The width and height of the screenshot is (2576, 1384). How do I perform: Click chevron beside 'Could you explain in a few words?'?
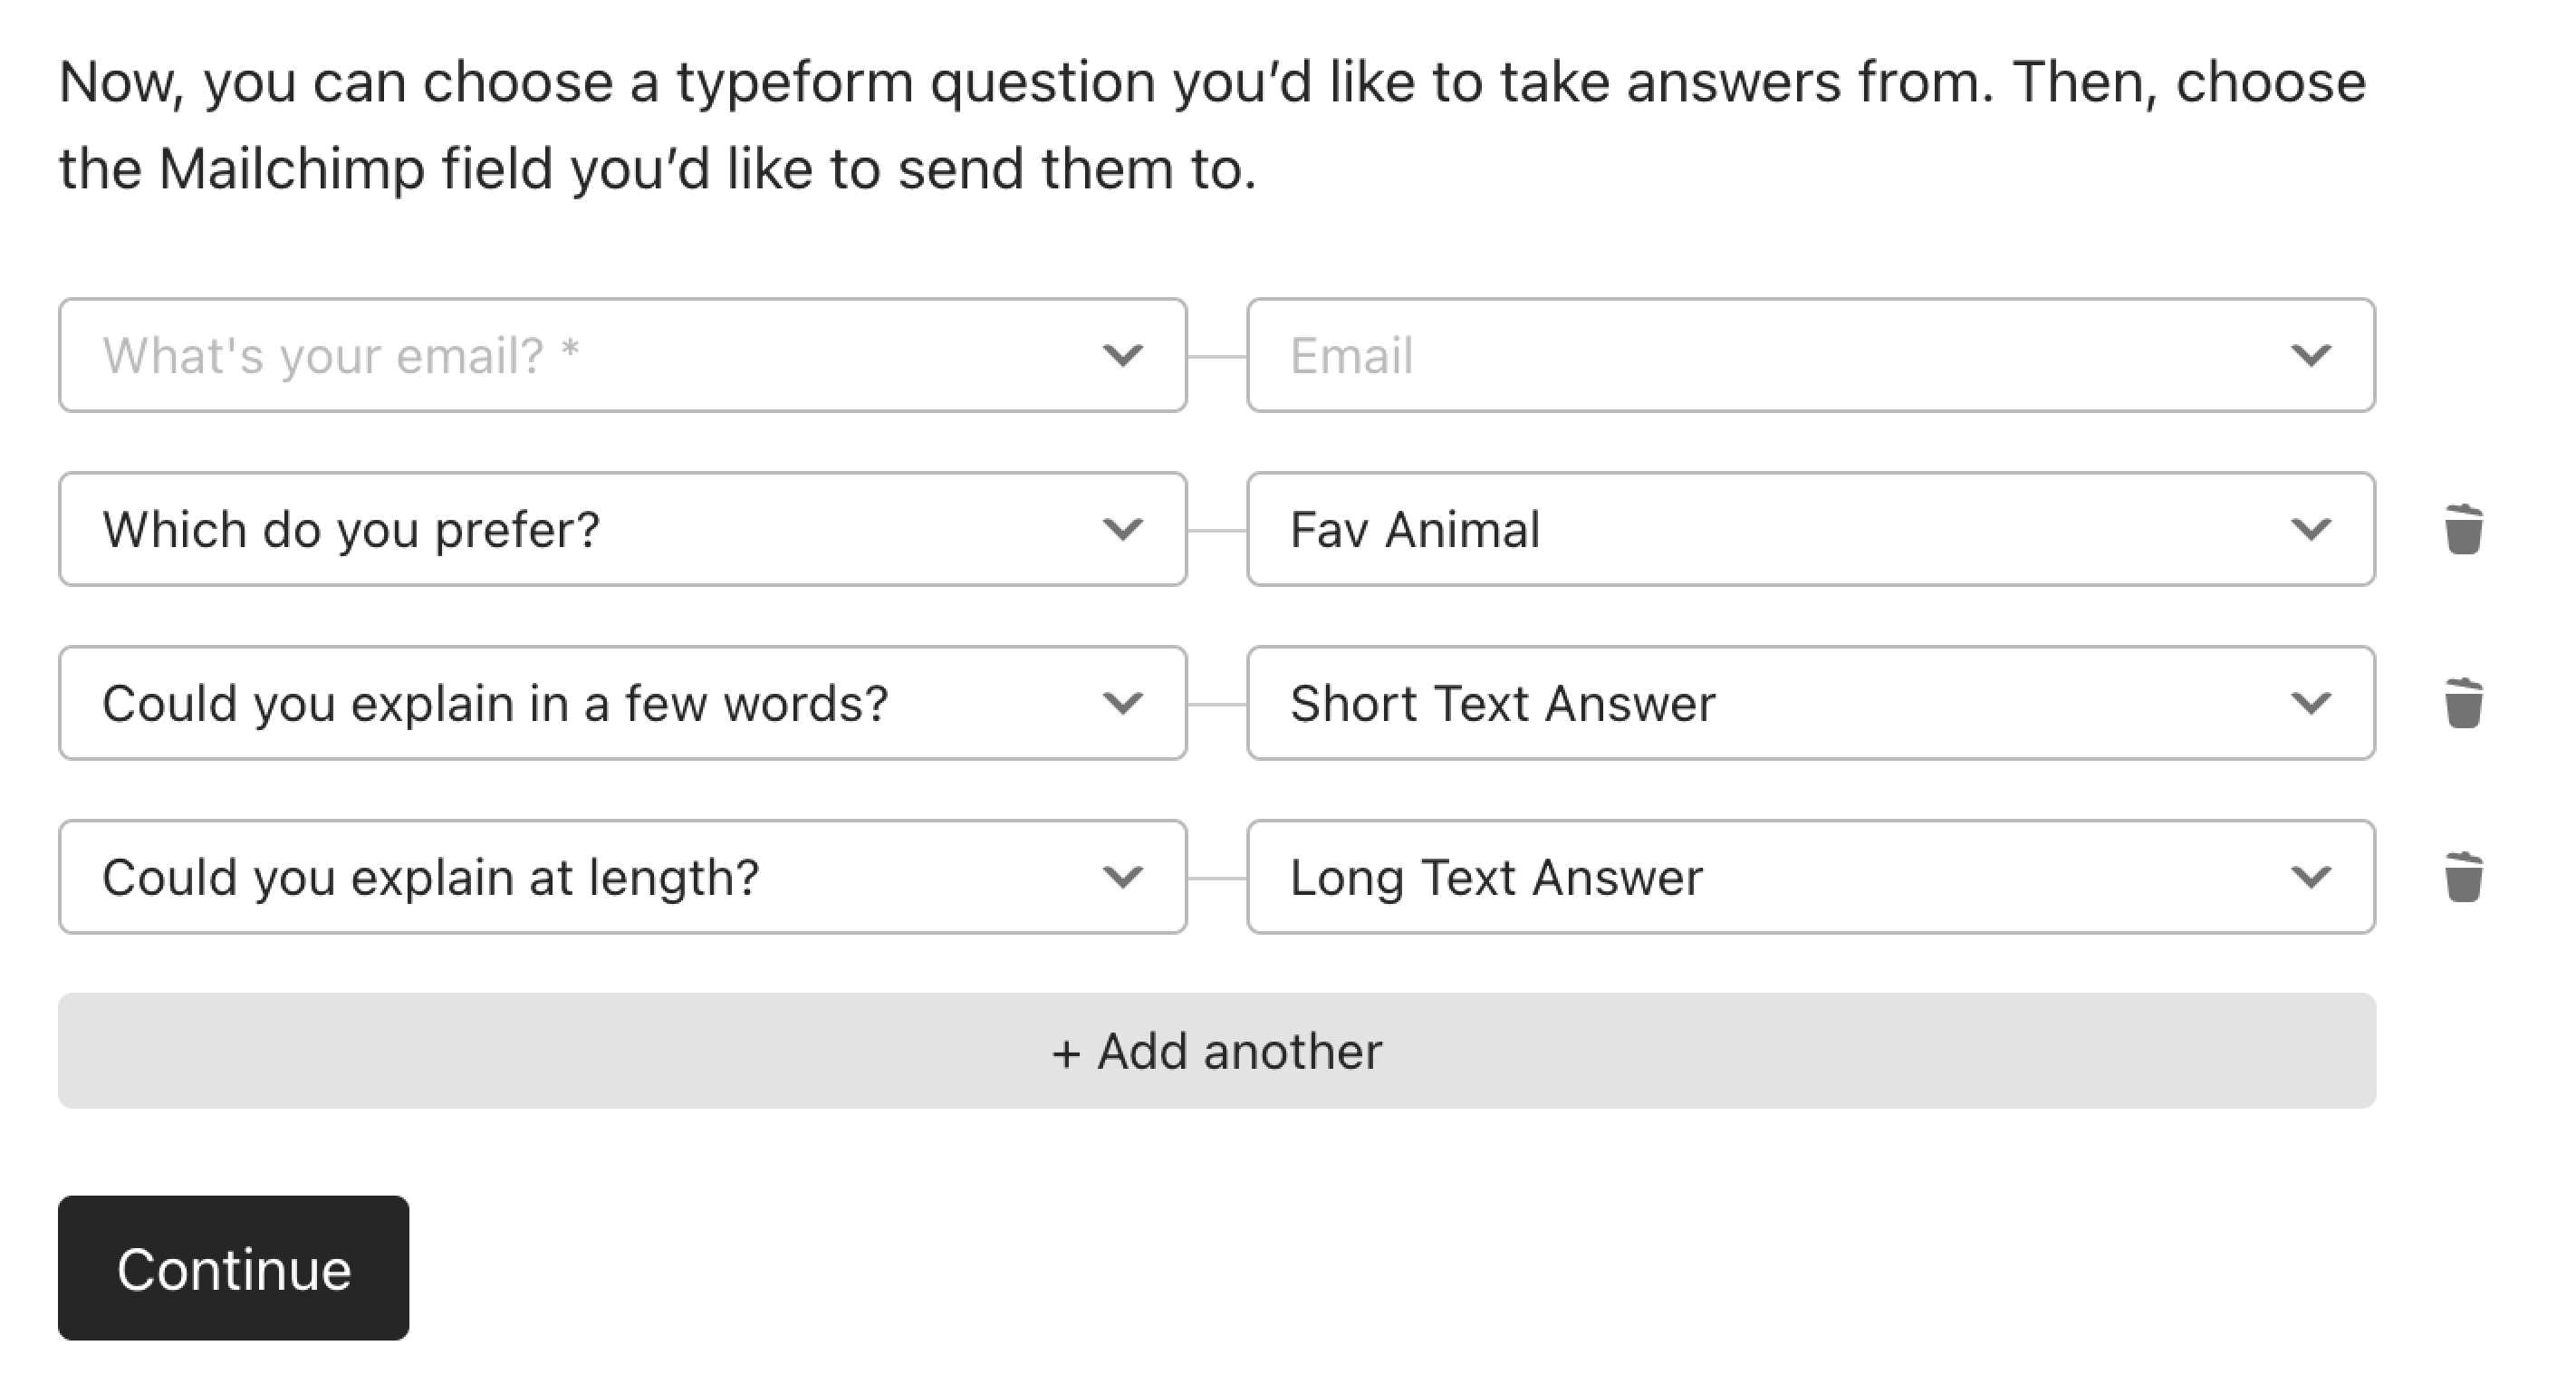[x=1122, y=703]
